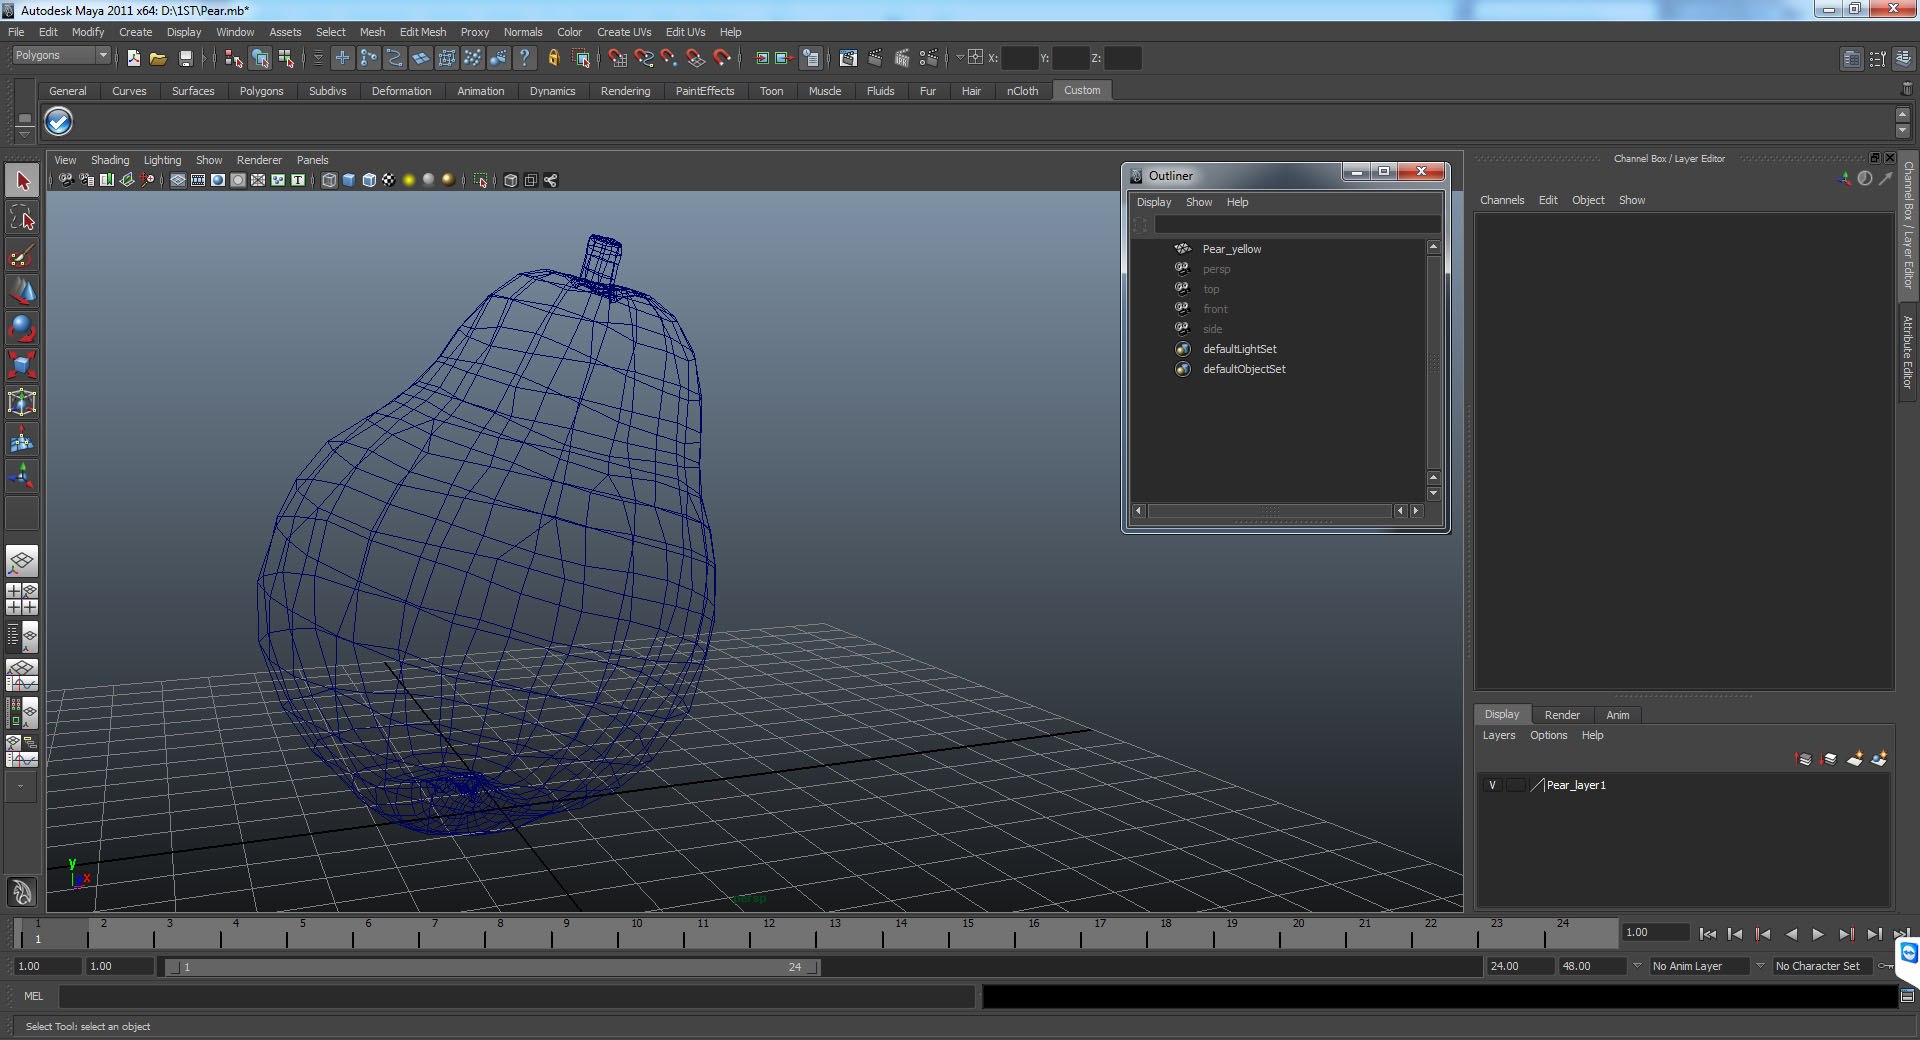Image resolution: width=1920 pixels, height=1040 pixels.
Task: Open the Create UVs menu
Action: 624,32
